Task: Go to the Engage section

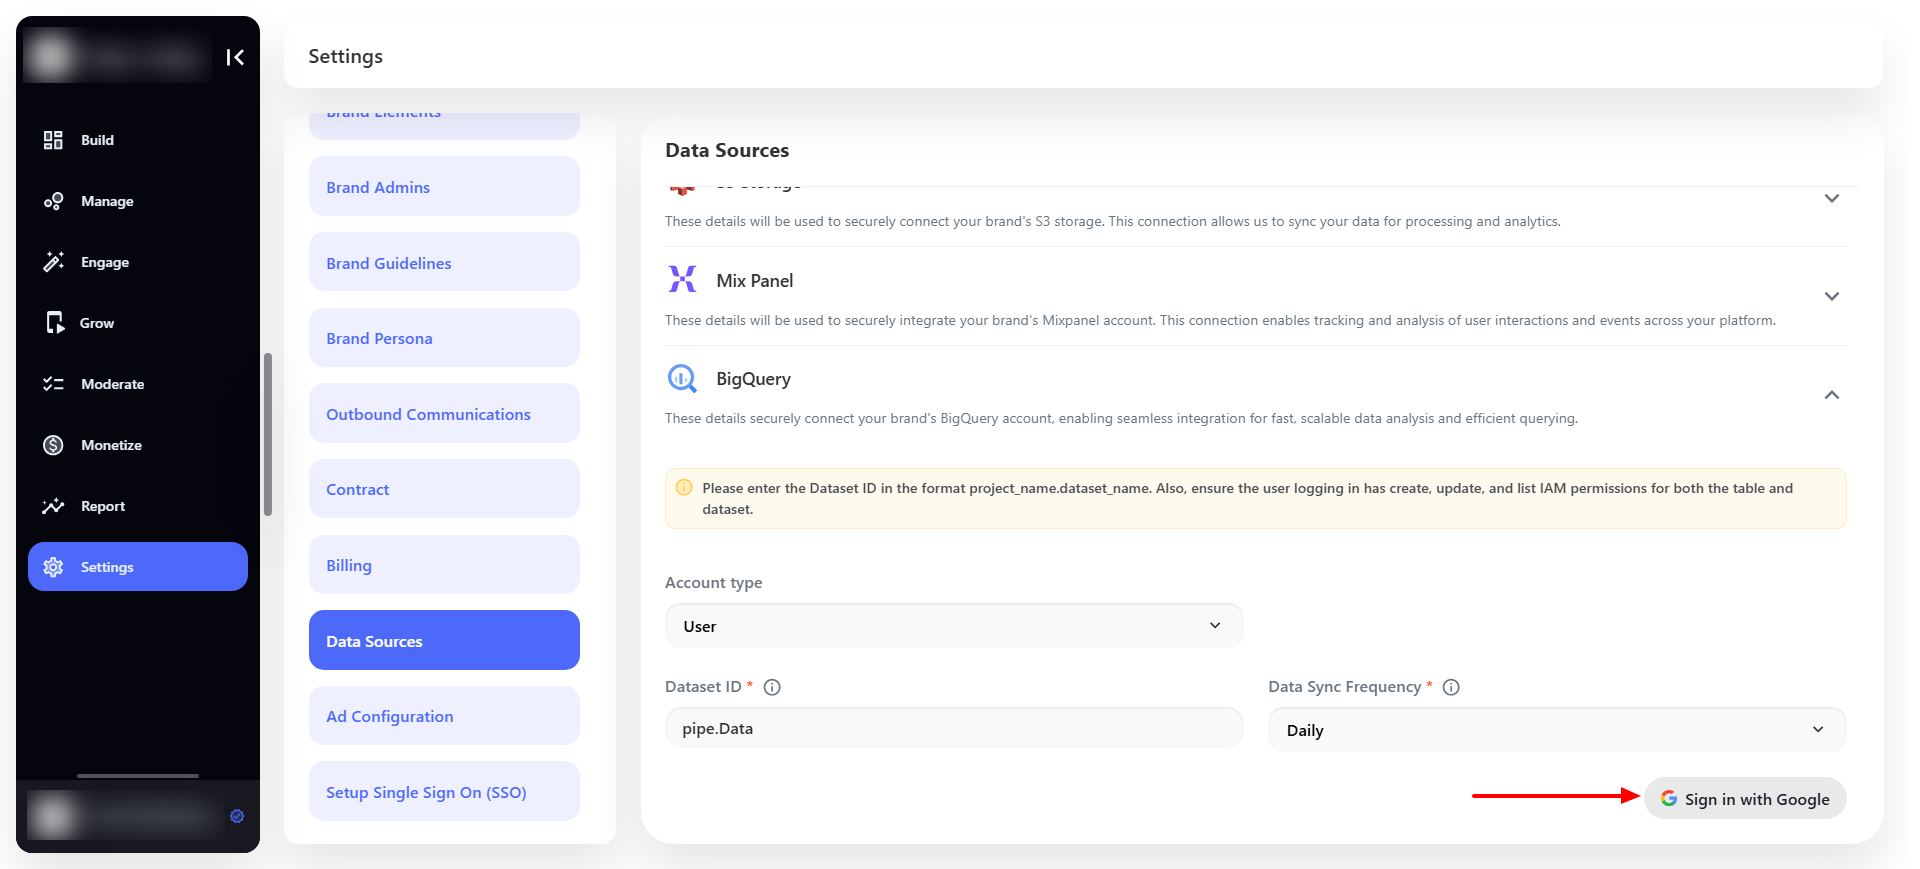Action: pyautogui.click(x=137, y=262)
